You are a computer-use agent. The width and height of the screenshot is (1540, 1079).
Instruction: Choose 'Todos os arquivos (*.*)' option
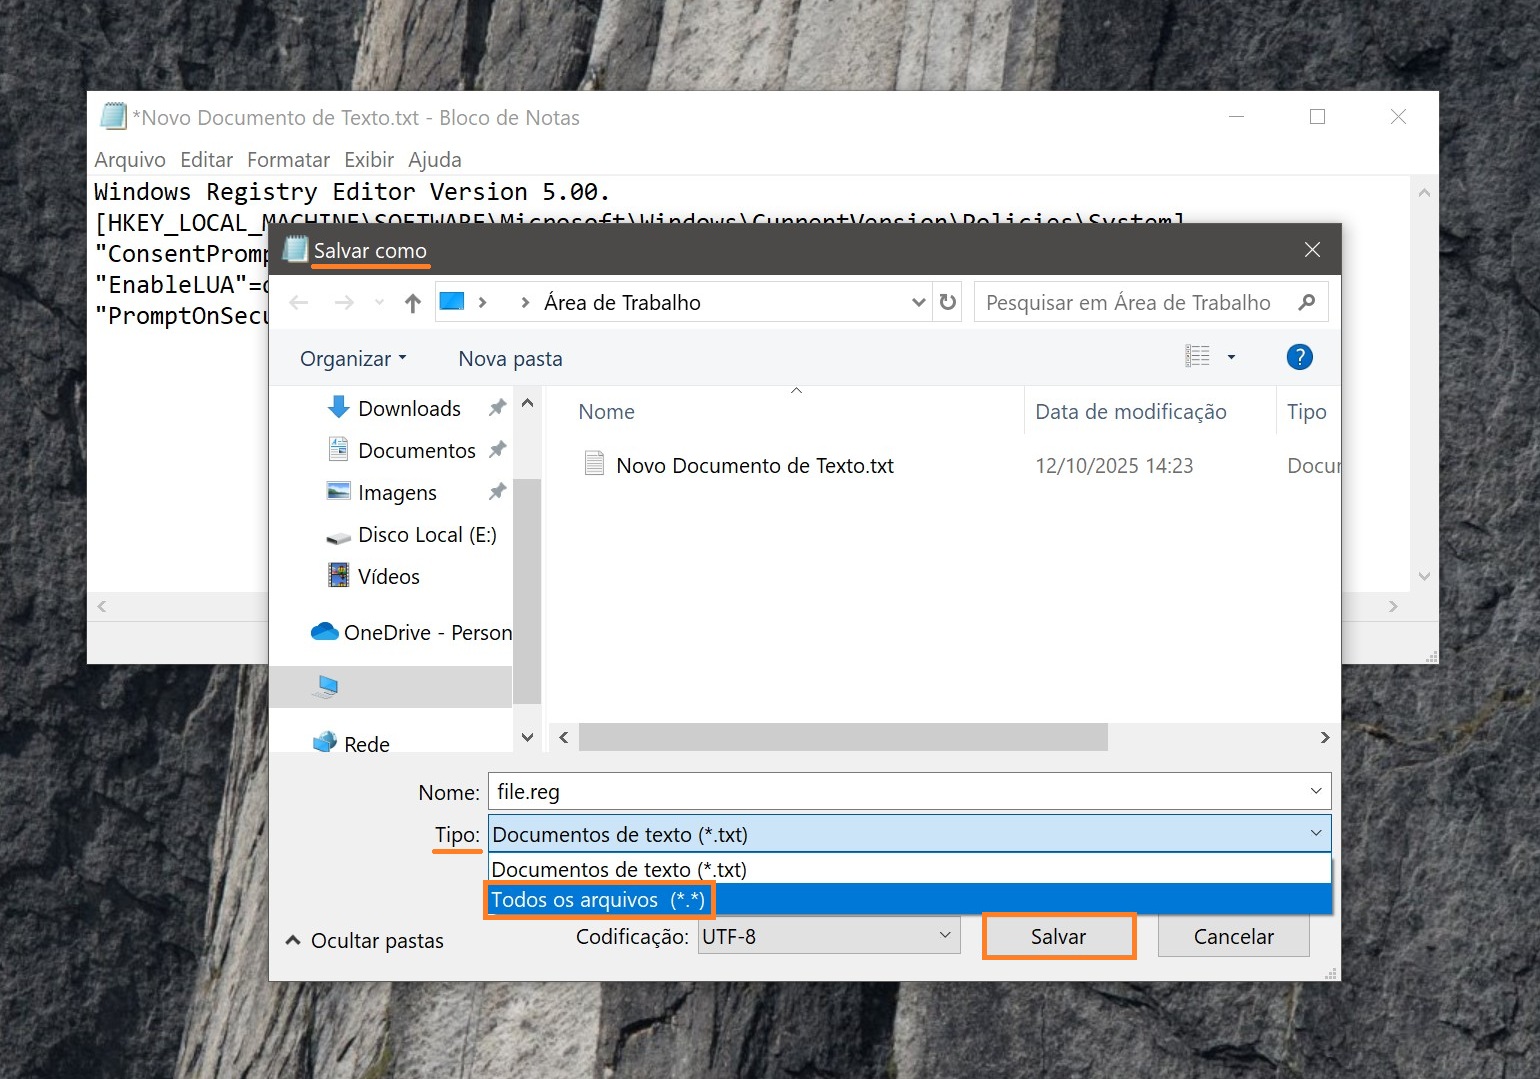pos(598,900)
